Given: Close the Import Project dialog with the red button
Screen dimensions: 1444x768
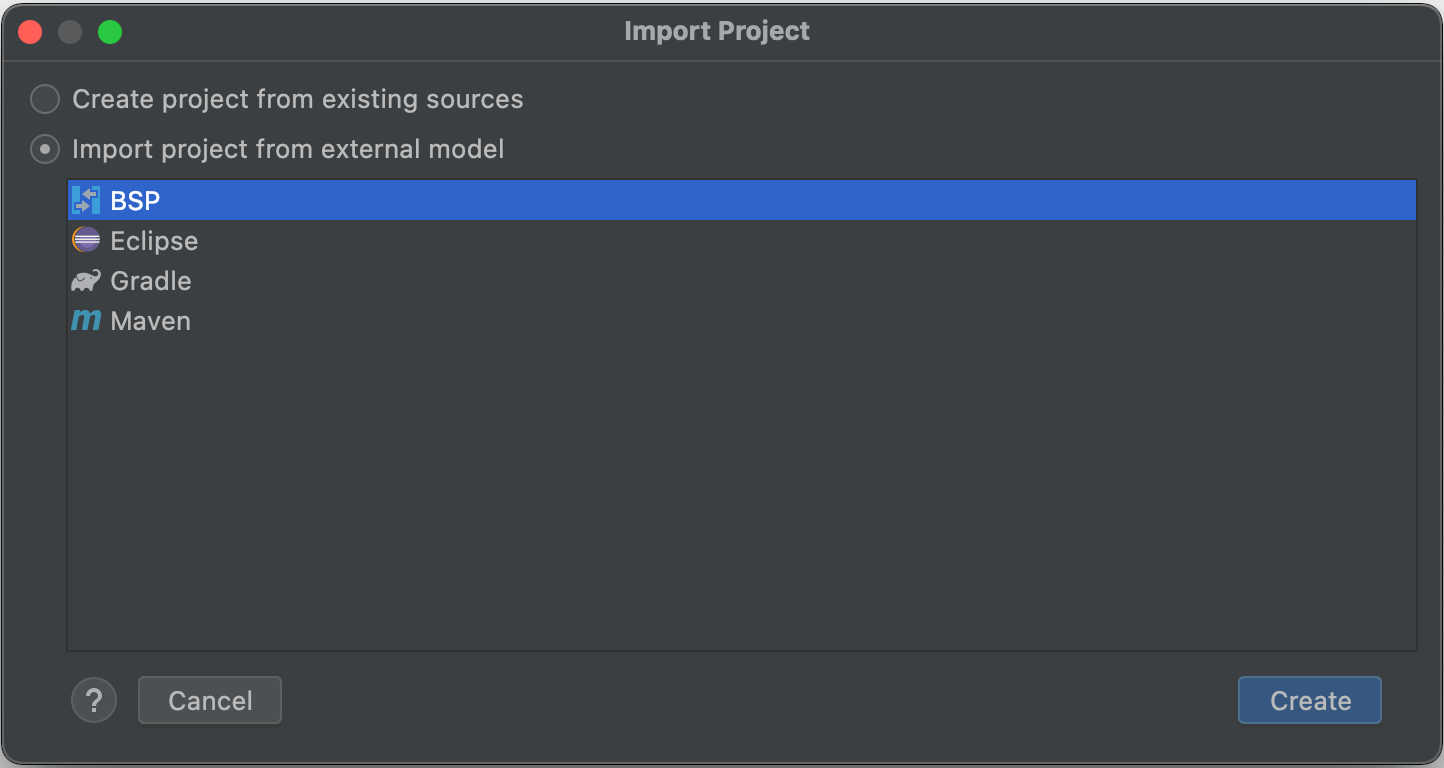Looking at the screenshot, I should click(x=30, y=32).
